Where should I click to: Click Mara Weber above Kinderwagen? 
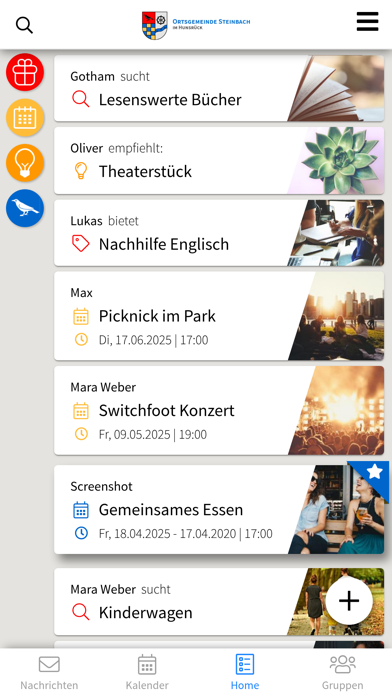pyautogui.click(x=103, y=589)
